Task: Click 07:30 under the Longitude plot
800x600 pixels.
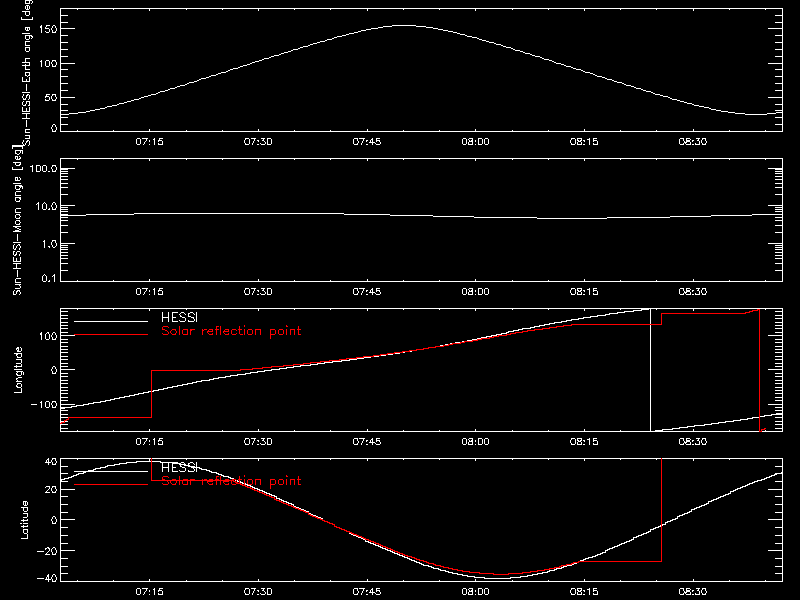Action: (258, 442)
